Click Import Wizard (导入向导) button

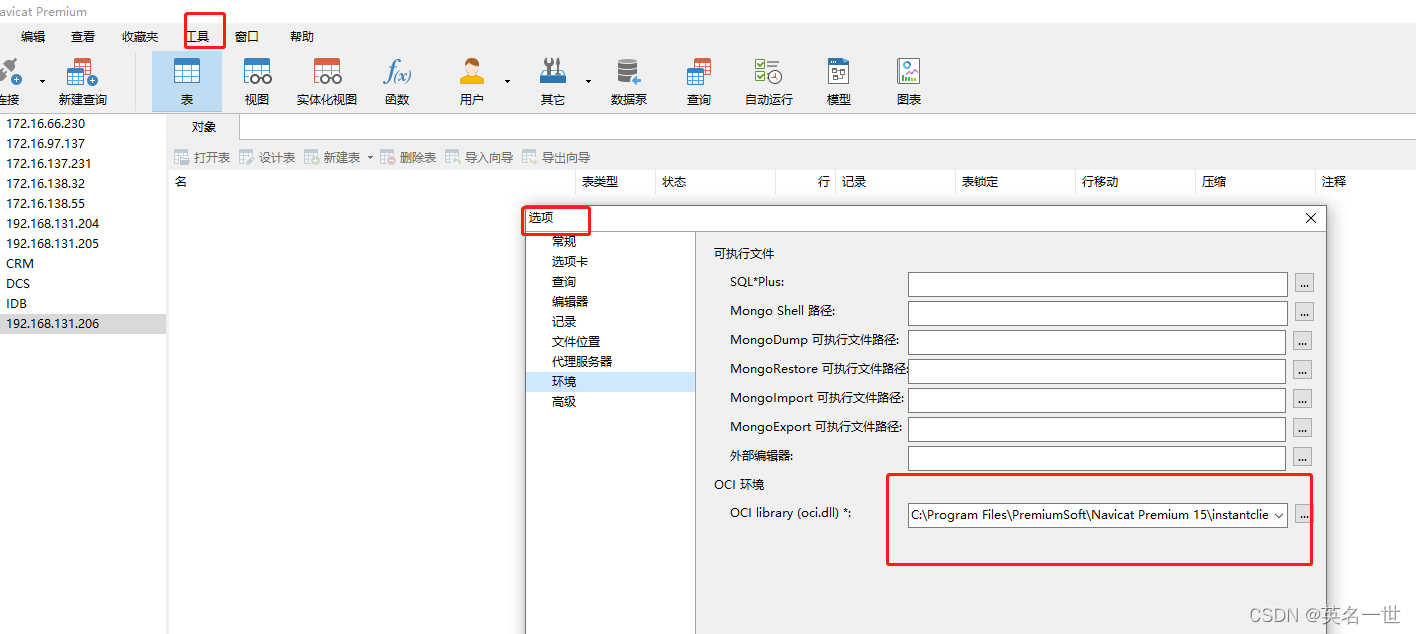(479, 157)
